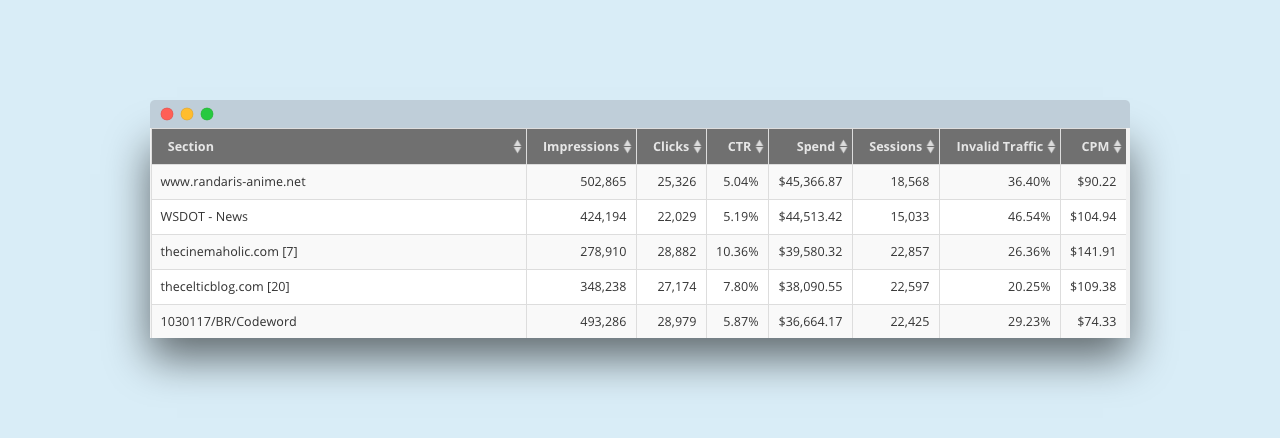Close the window with red button

(x=167, y=114)
